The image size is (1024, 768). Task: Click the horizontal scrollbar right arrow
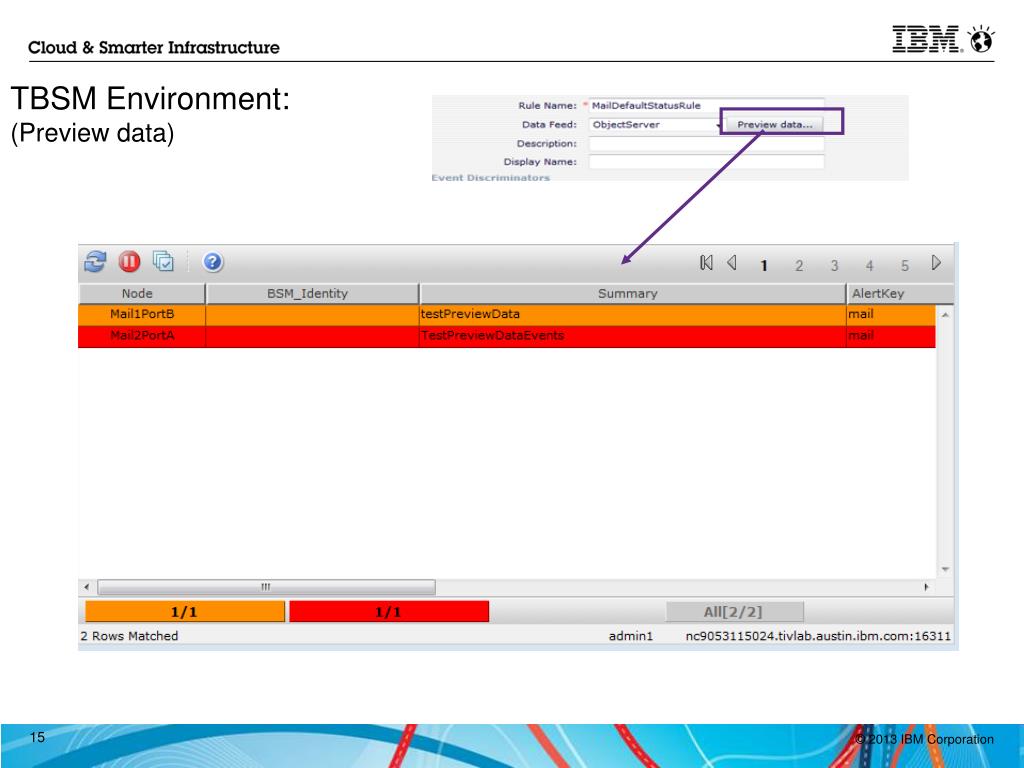tap(926, 587)
